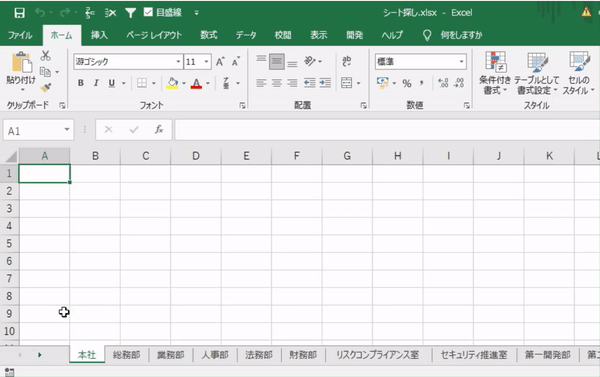Click the select all corner triangle
The width and height of the screenshot is (600, 377).
pyautogui.click(x=11, y=156)
